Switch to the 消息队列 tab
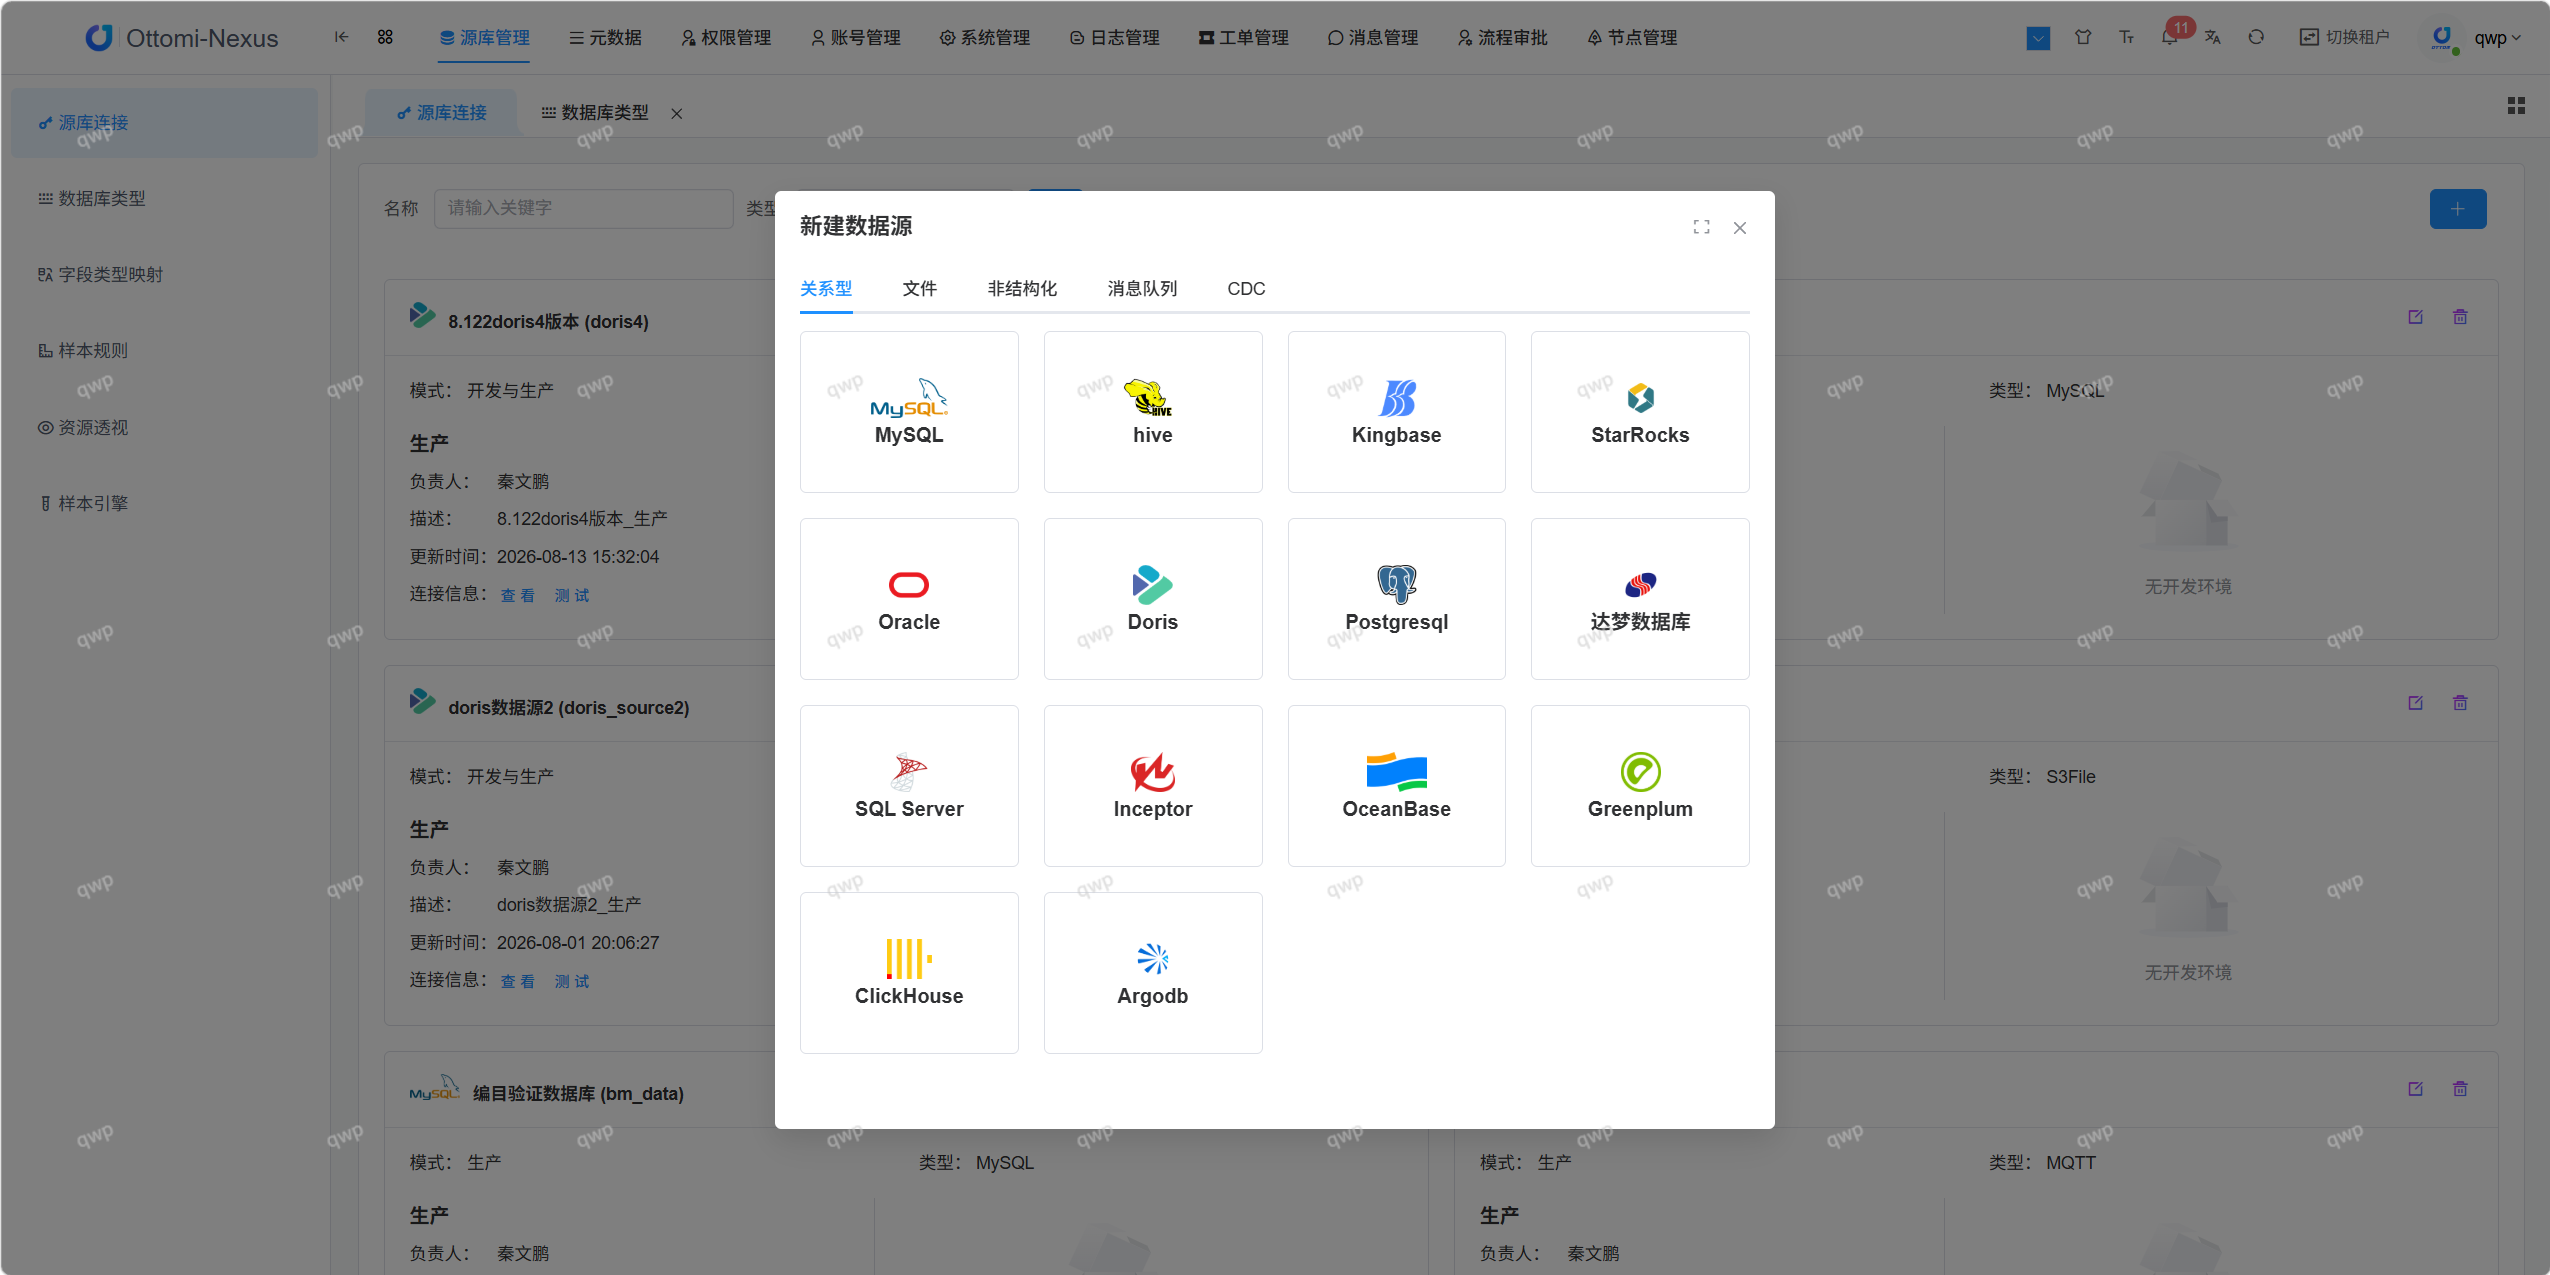The image size is (2550, 1275). tap(1142, 289)
